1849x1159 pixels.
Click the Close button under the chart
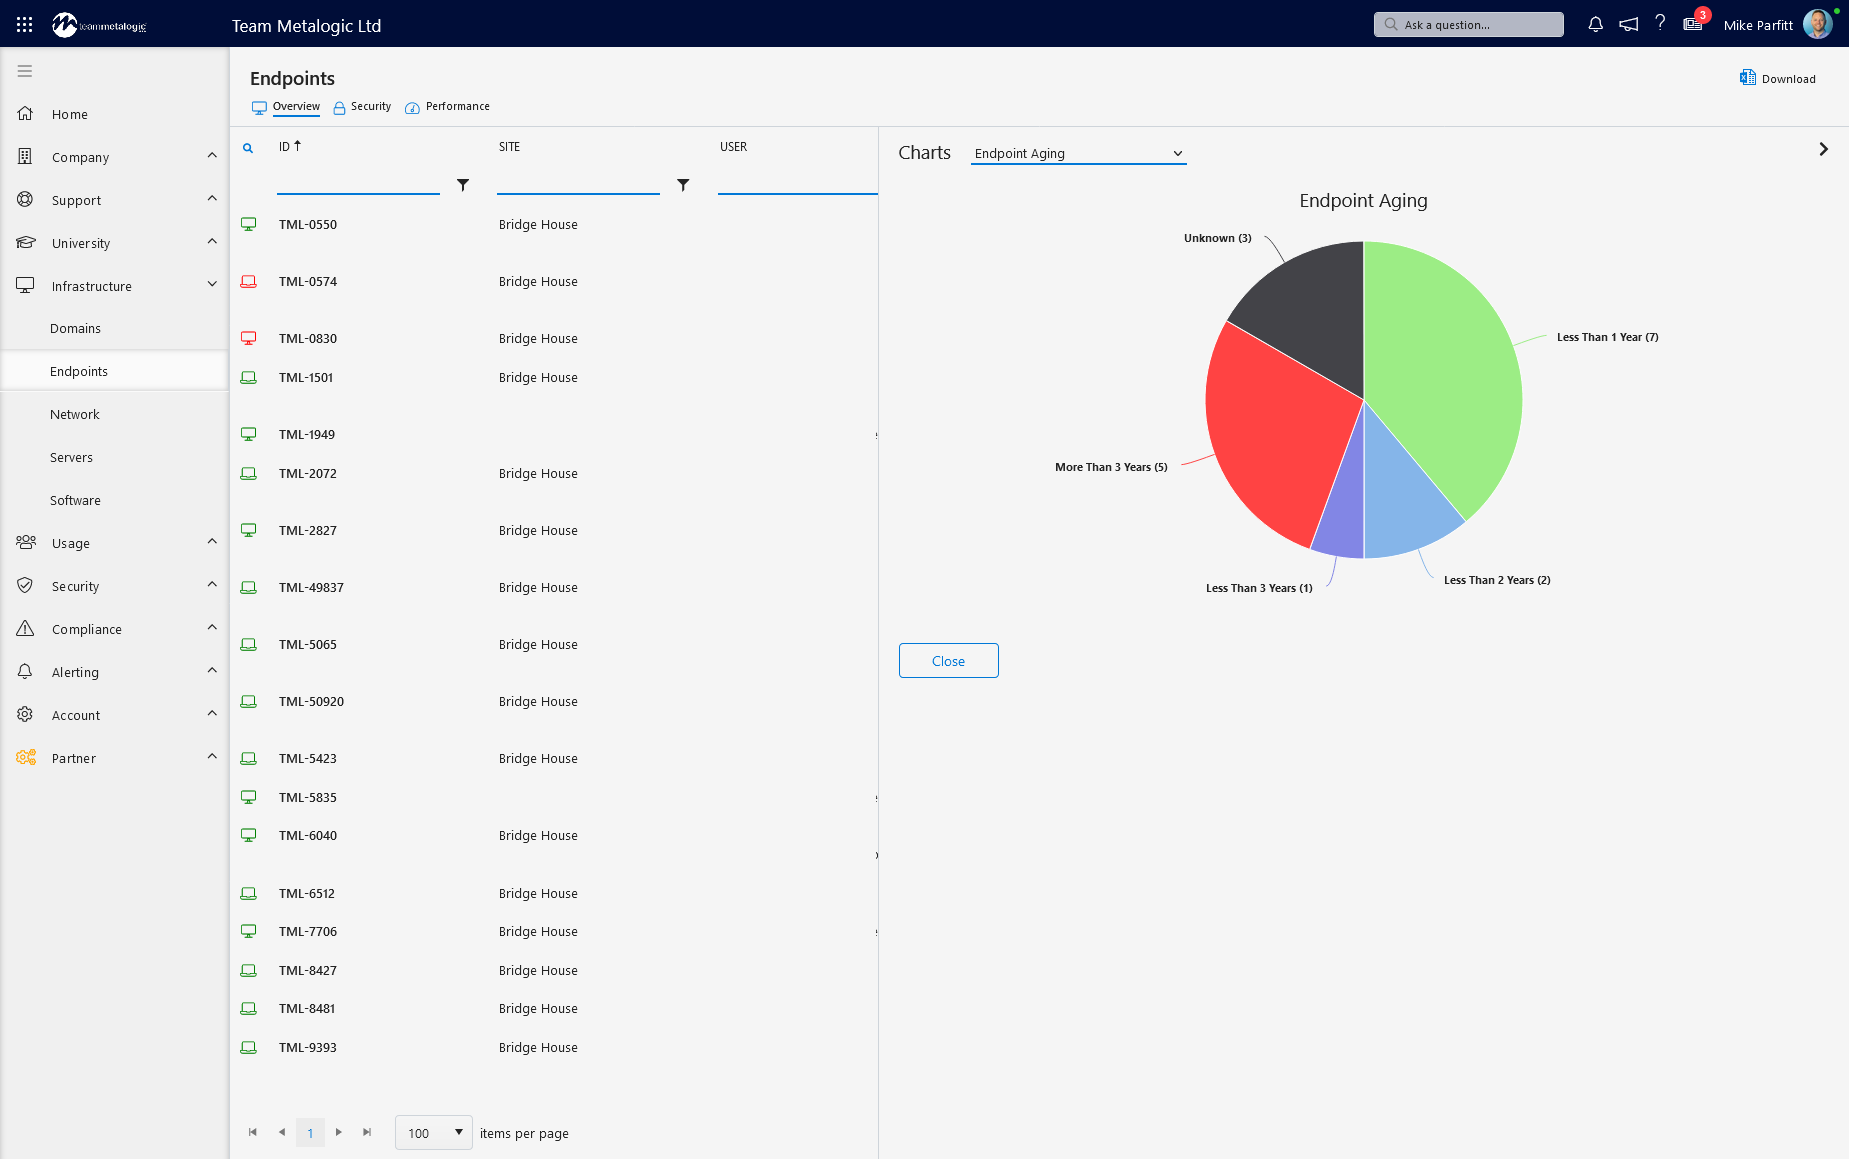(949, 661)
